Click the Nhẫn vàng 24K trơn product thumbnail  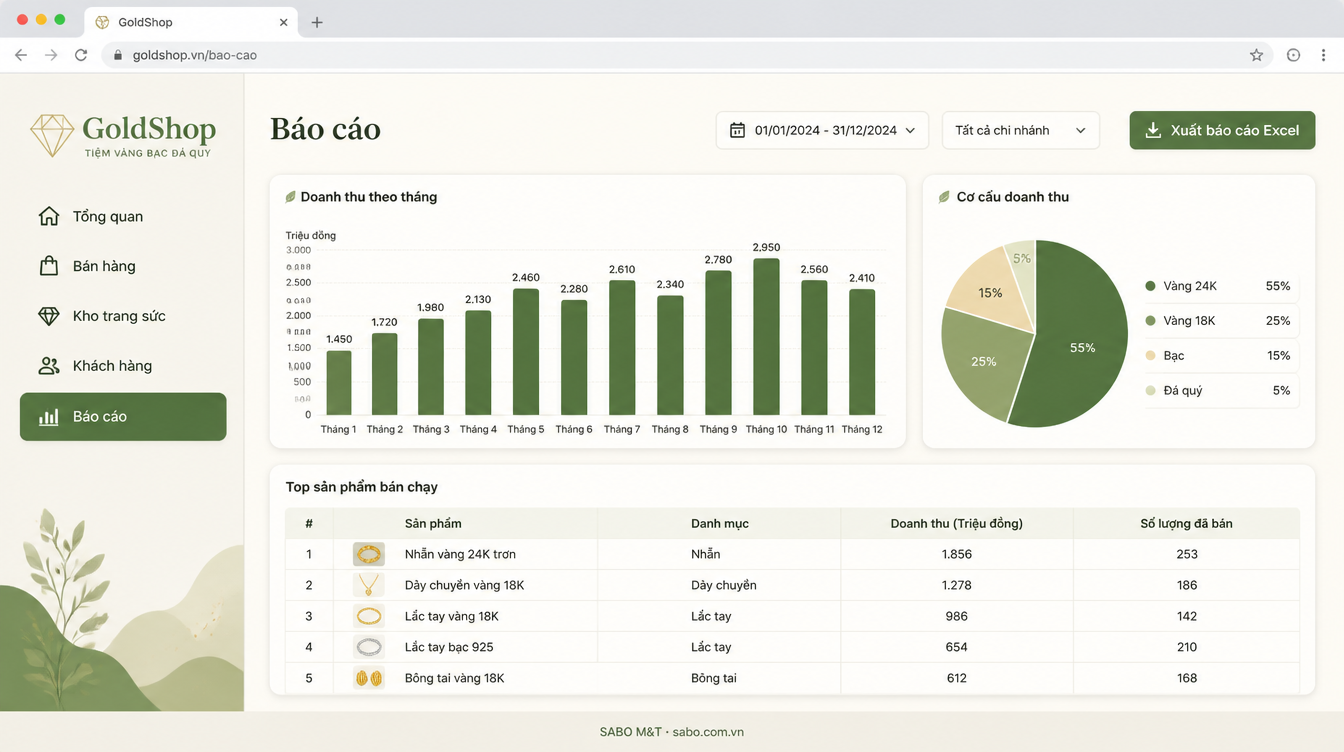click(x=369, y=554)
